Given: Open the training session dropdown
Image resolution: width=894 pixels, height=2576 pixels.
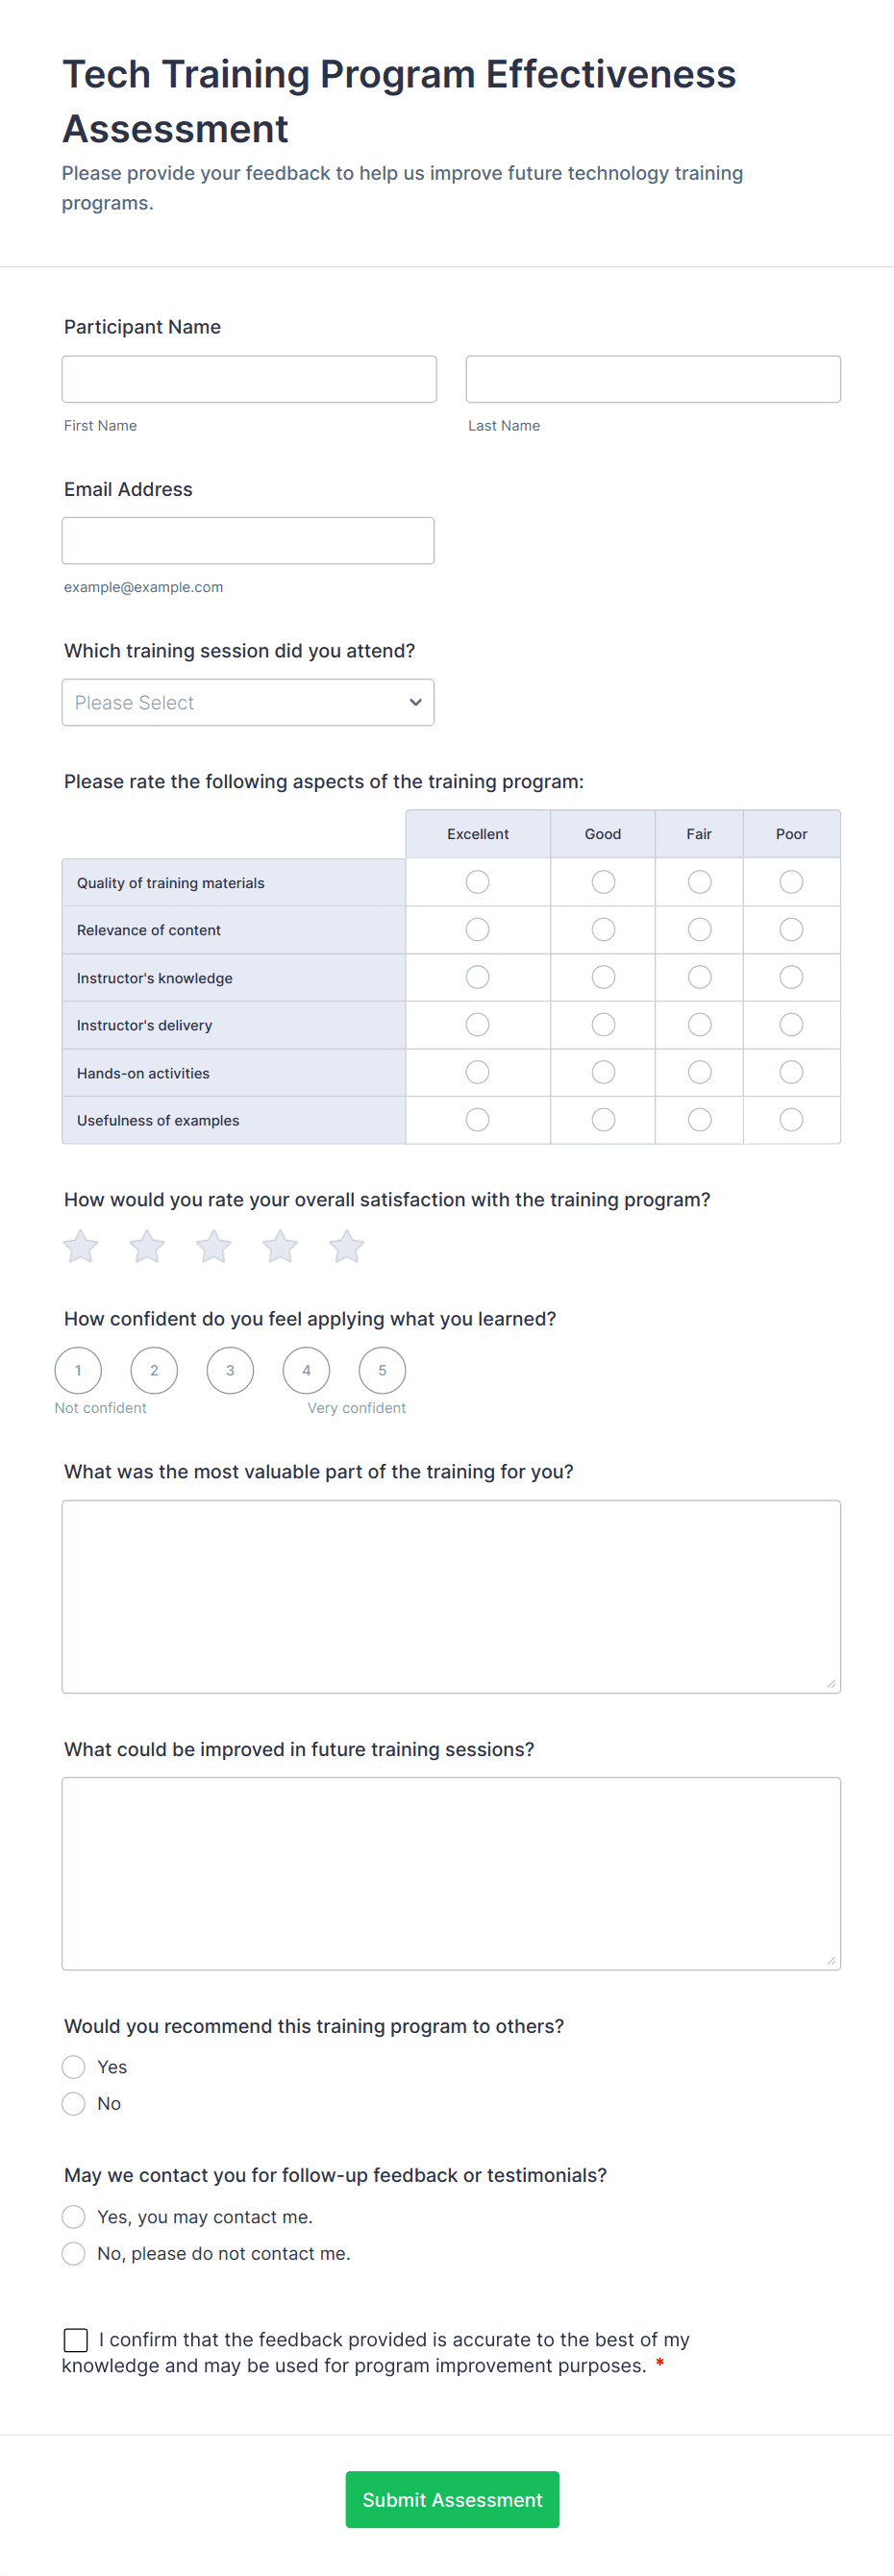Looking at the screenshot, I should coord(247,702).
